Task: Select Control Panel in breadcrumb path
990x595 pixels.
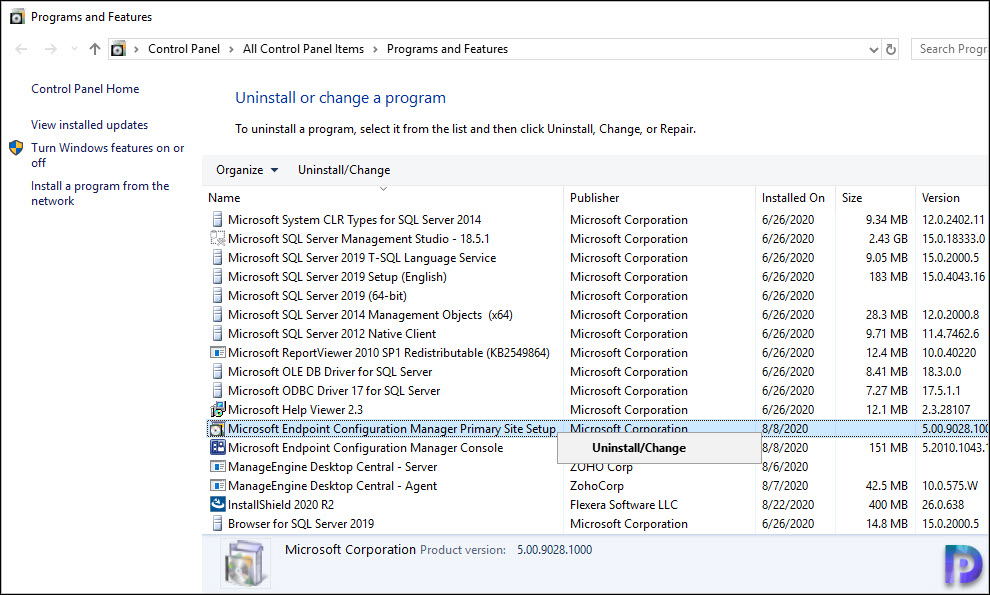Action: click(x=184, y=49)
